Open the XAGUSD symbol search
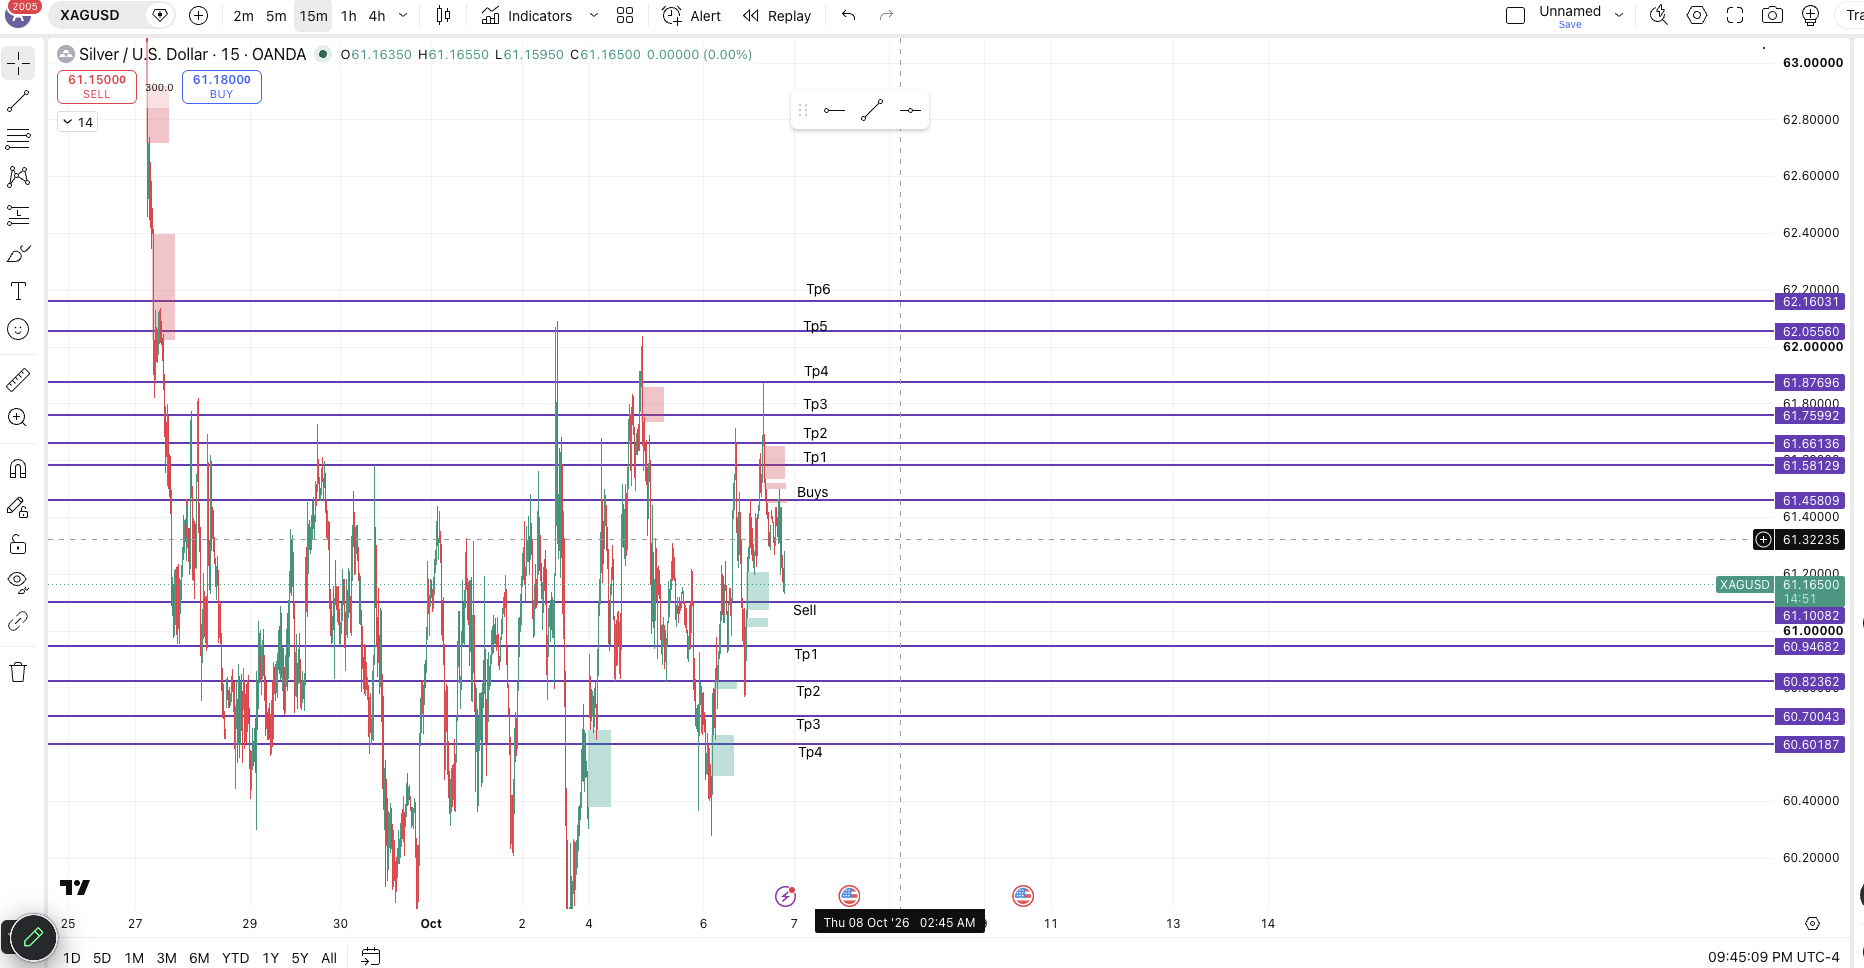 point(90,15)
